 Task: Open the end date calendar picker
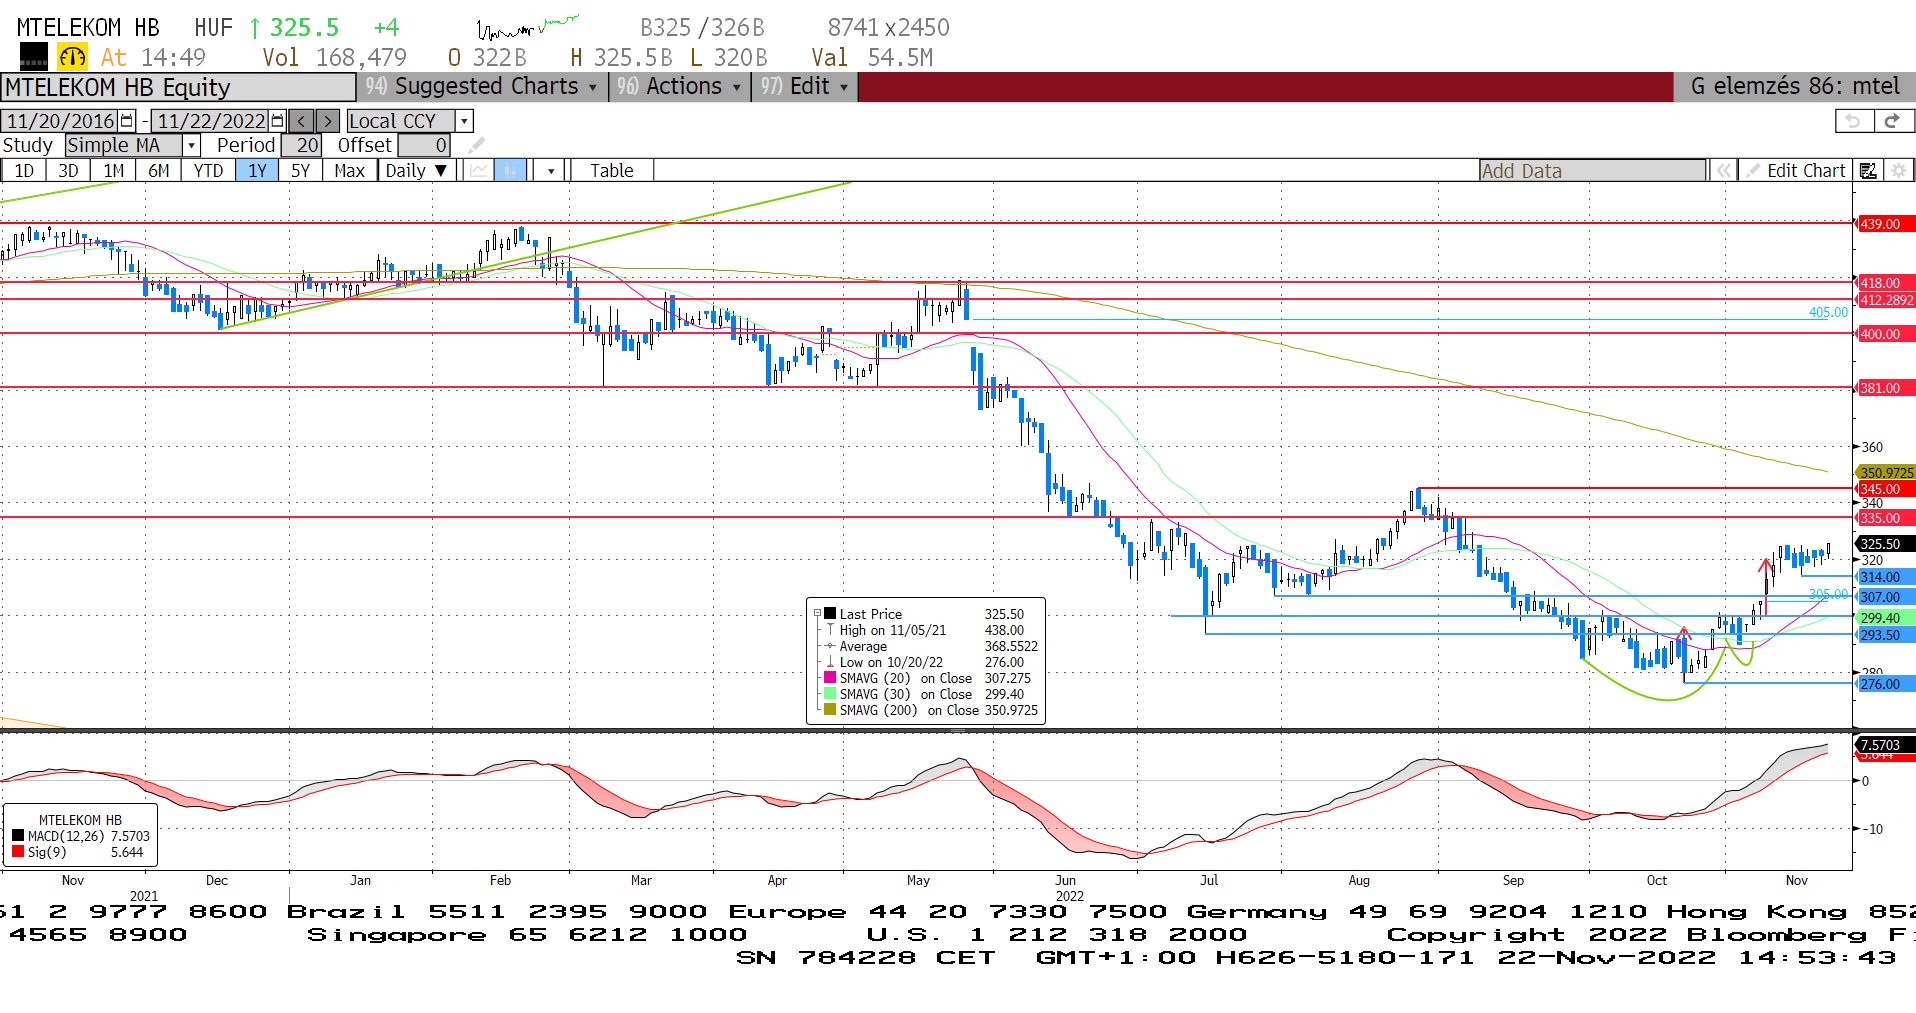pos(278,121)
